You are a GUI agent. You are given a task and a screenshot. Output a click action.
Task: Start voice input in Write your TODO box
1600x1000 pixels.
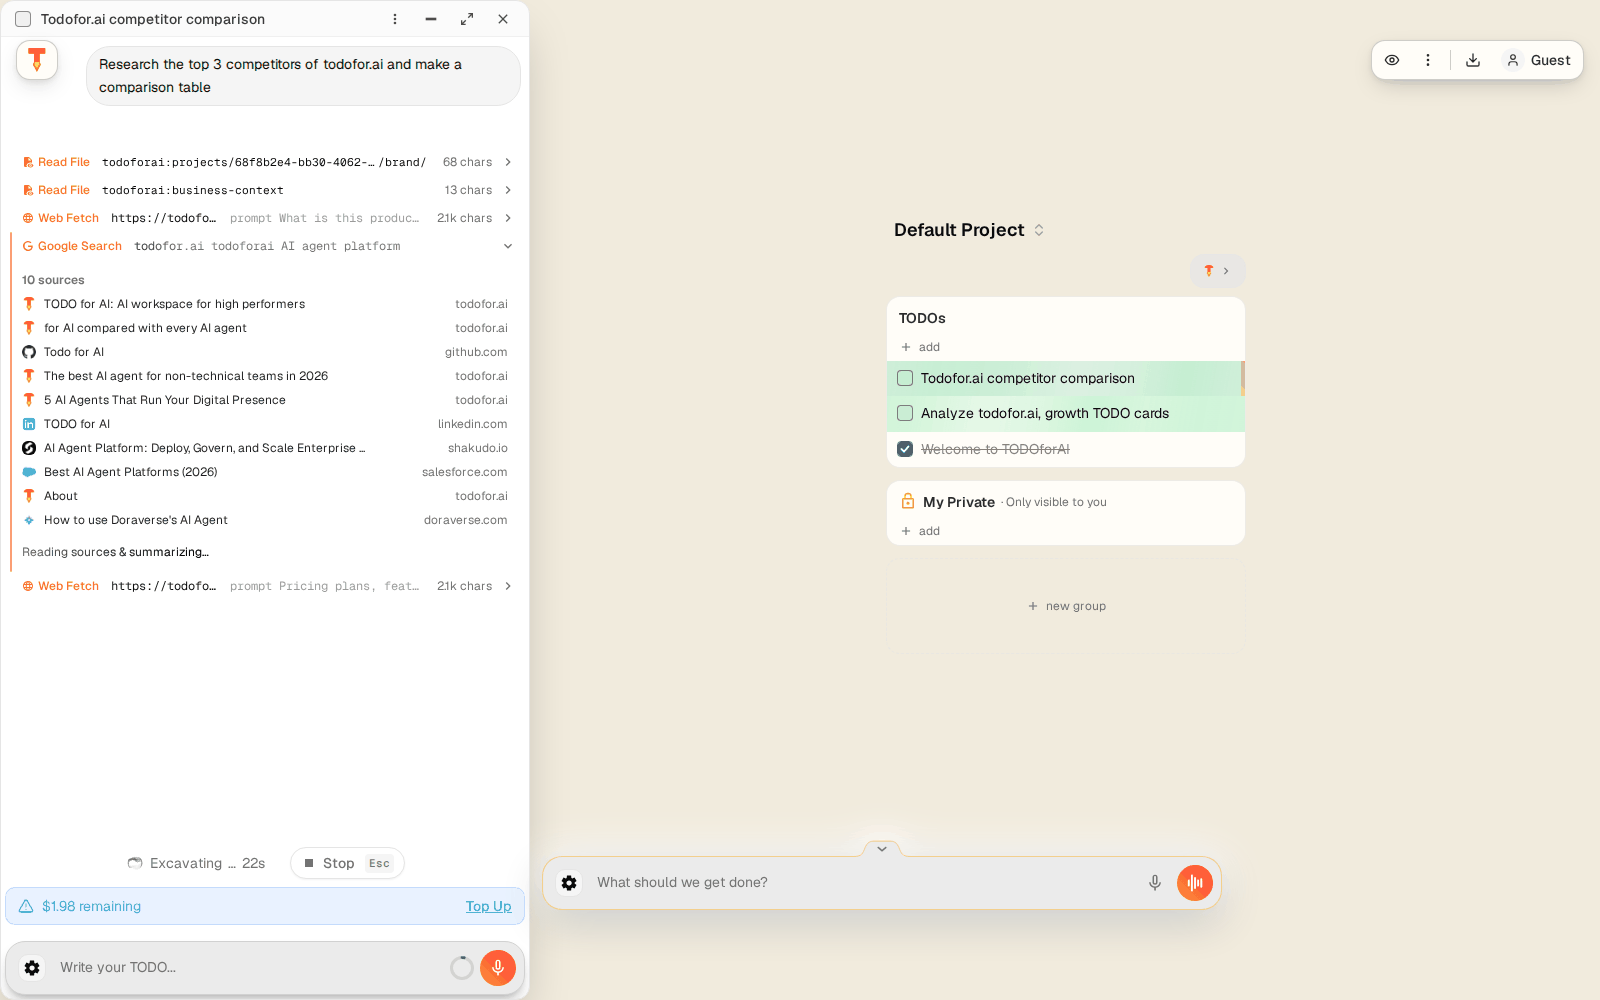click(498, 968)
